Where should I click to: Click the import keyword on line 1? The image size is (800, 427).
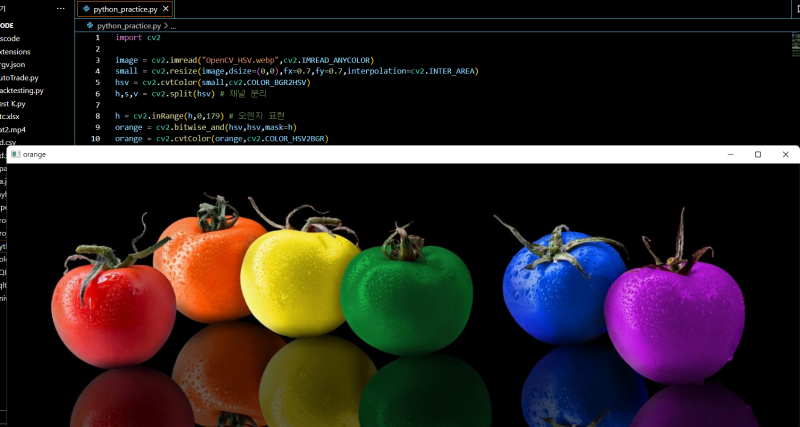coord(129,38)
